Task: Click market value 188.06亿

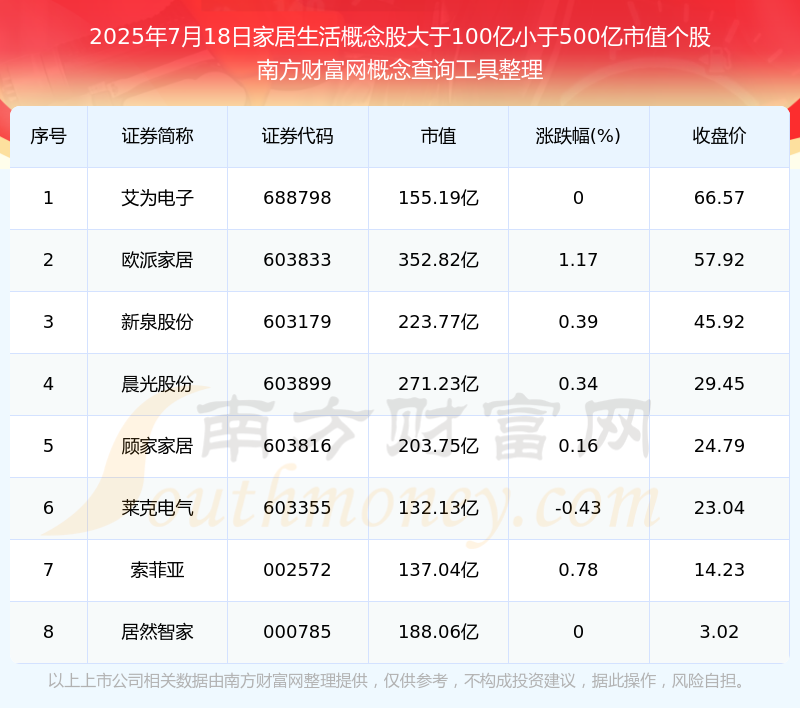Action: (x=438, y=632)
